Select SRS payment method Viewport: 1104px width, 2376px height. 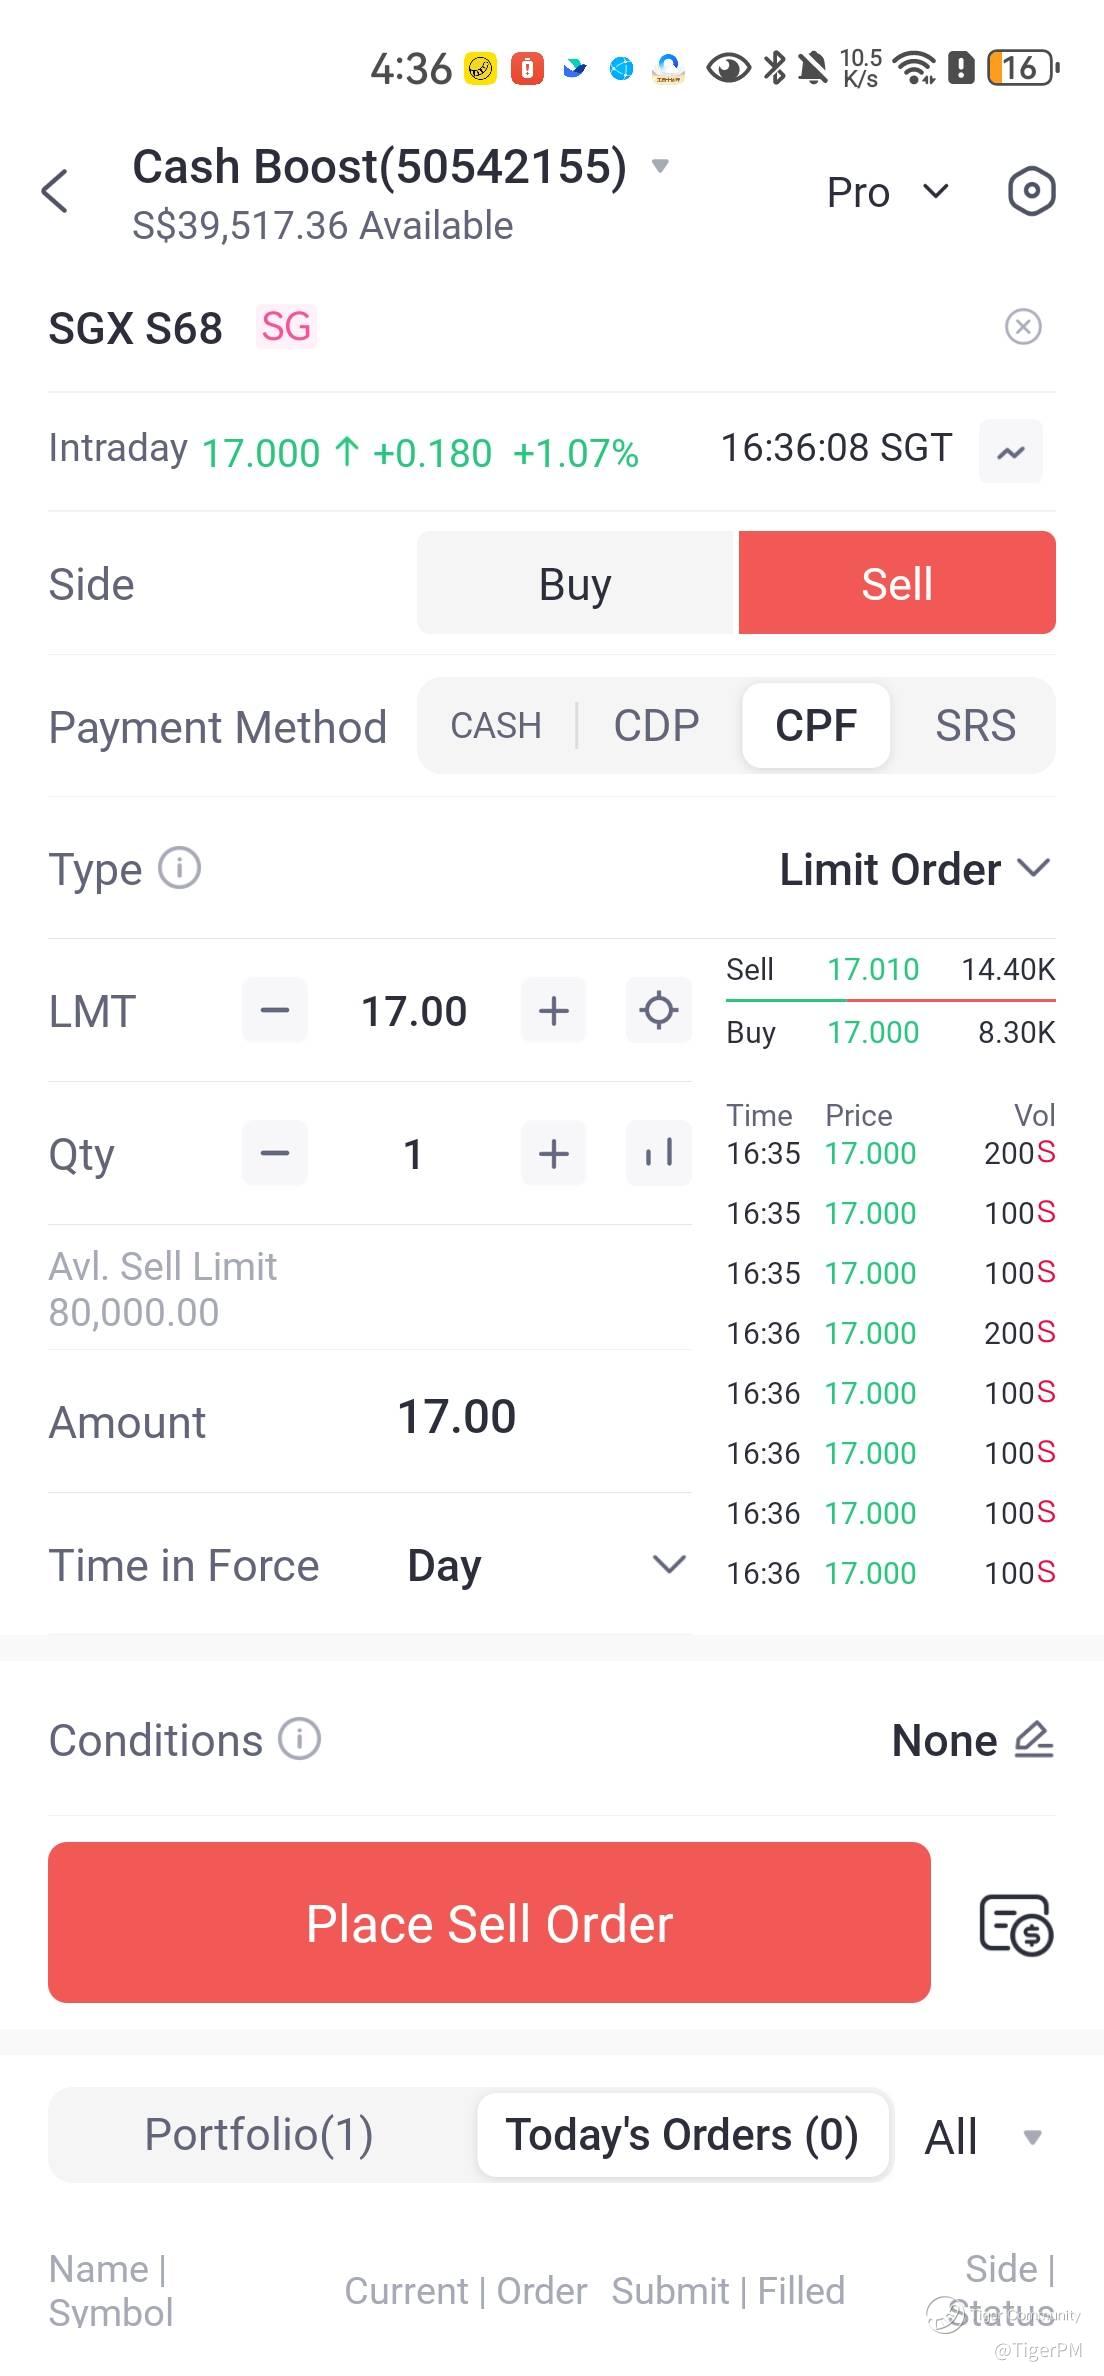975,726
